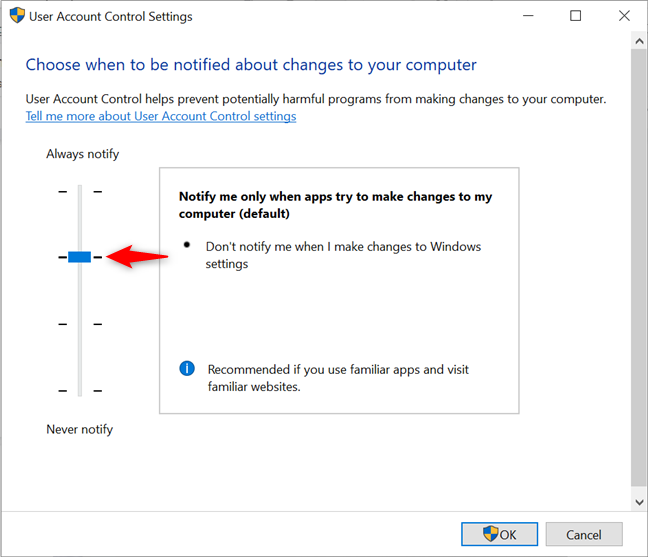Click the blue UAC slider thumb

pos(79,257)
